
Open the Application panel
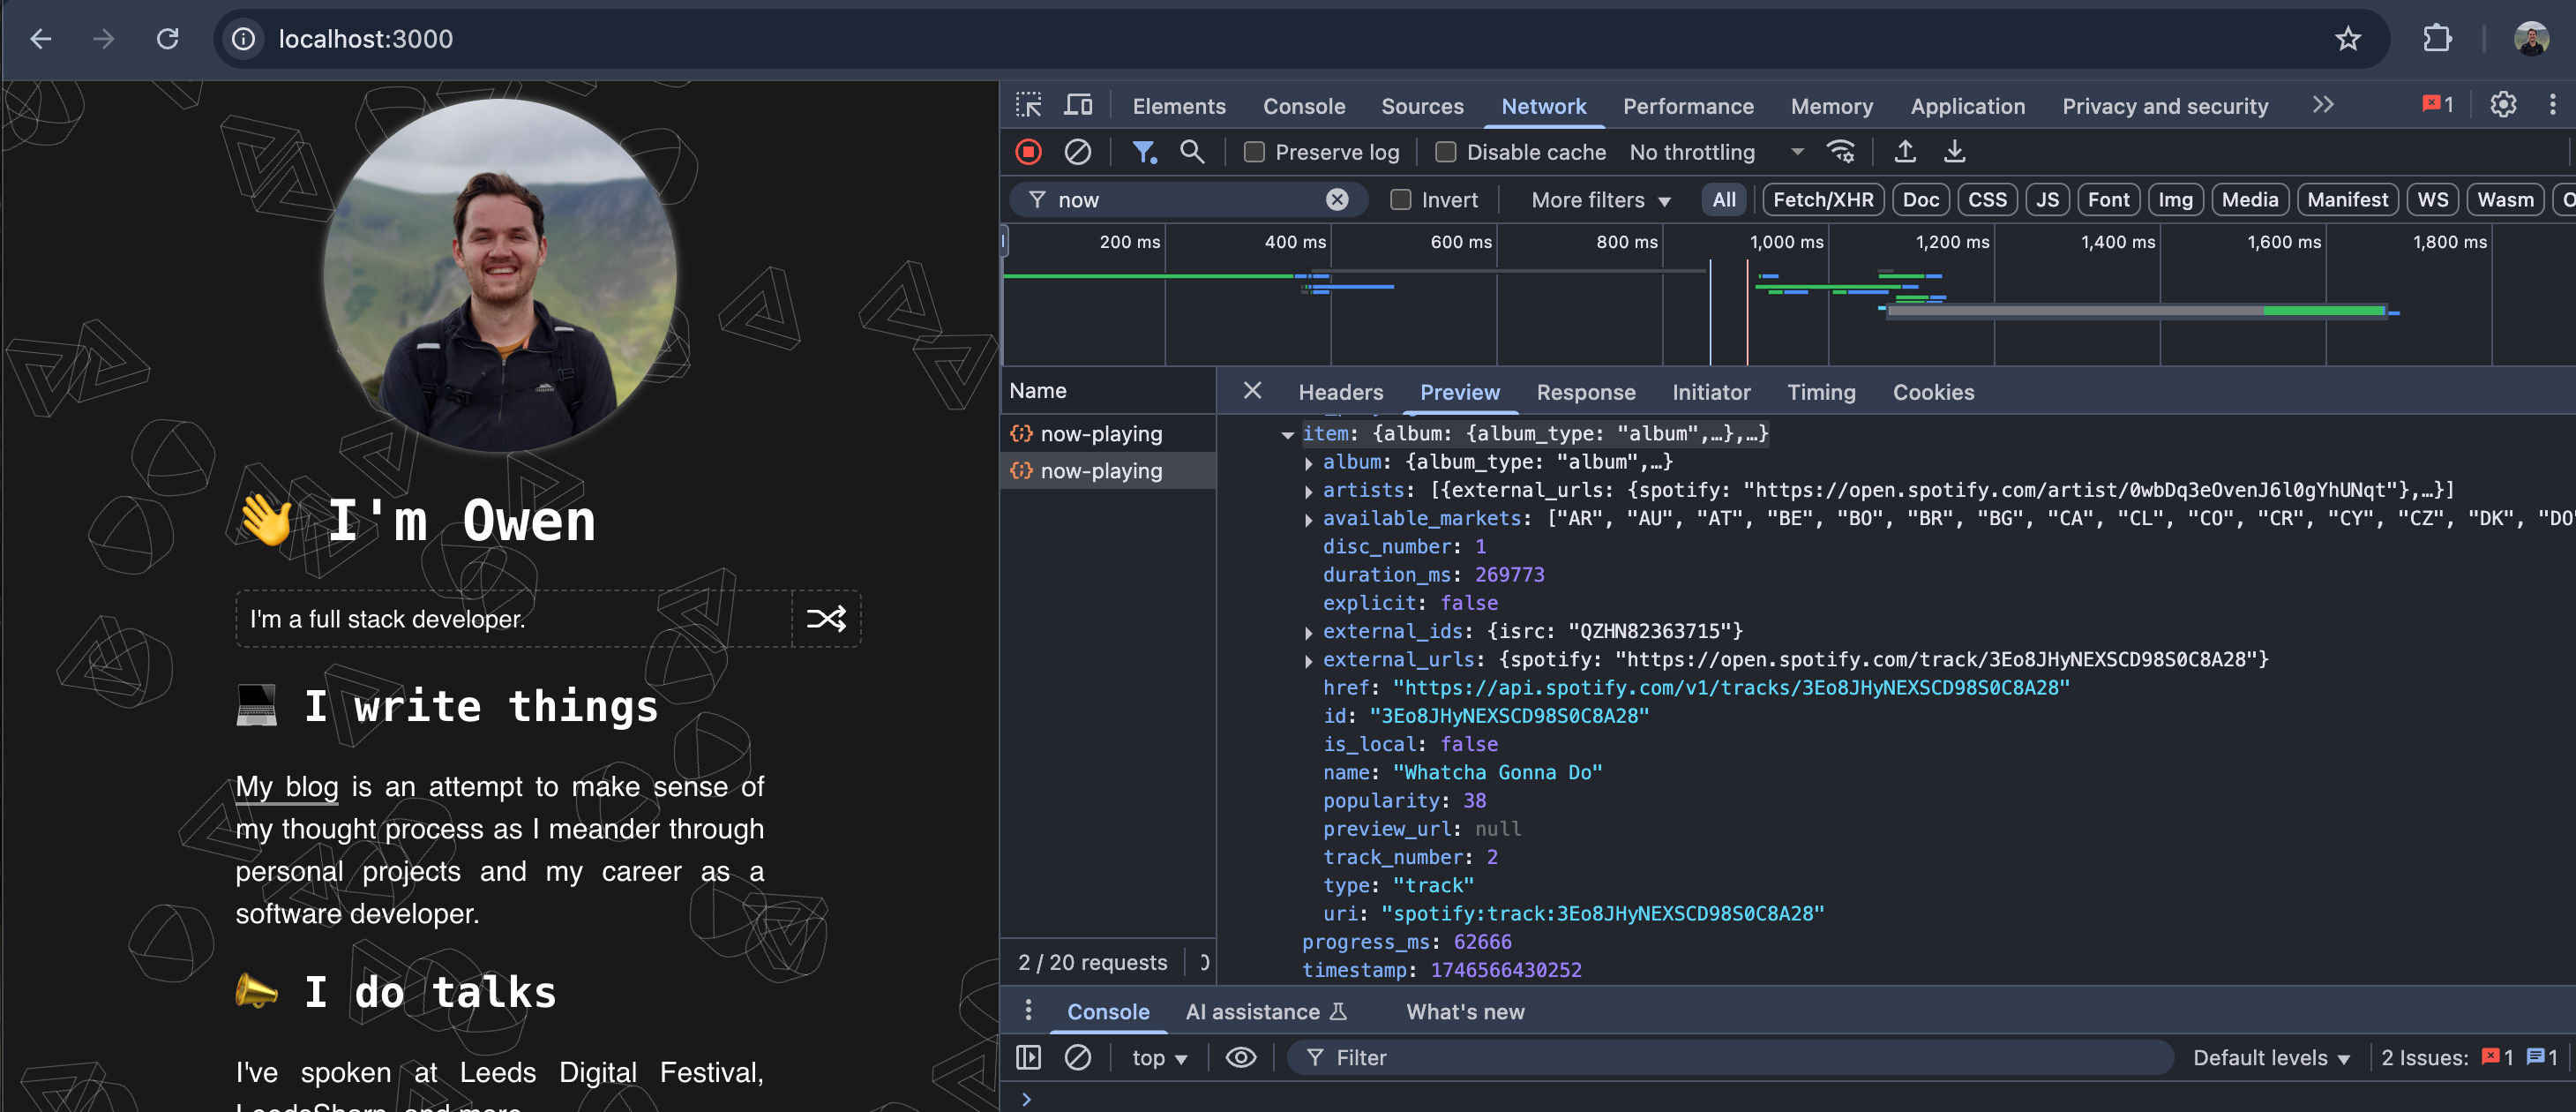(1966, 106)
